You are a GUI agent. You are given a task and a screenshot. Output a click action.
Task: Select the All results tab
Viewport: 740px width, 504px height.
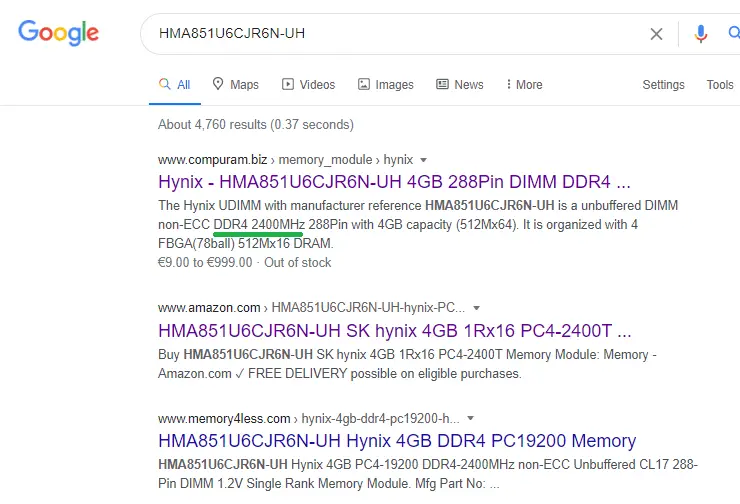coord(175,85)
